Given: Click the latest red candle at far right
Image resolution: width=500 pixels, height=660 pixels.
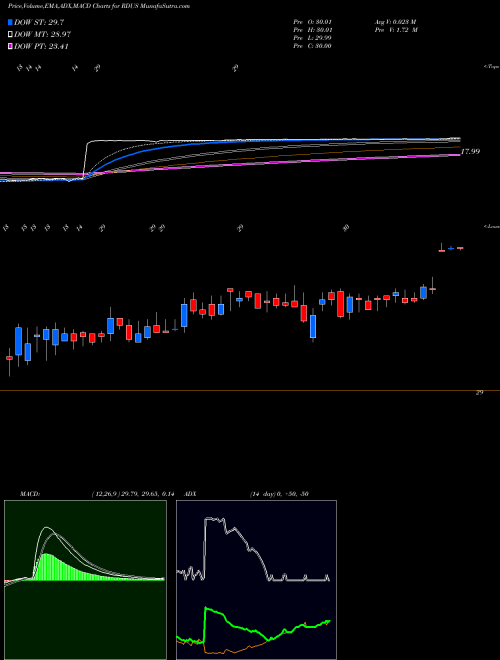Looking at the screenshot, I should tap(460, 248).
